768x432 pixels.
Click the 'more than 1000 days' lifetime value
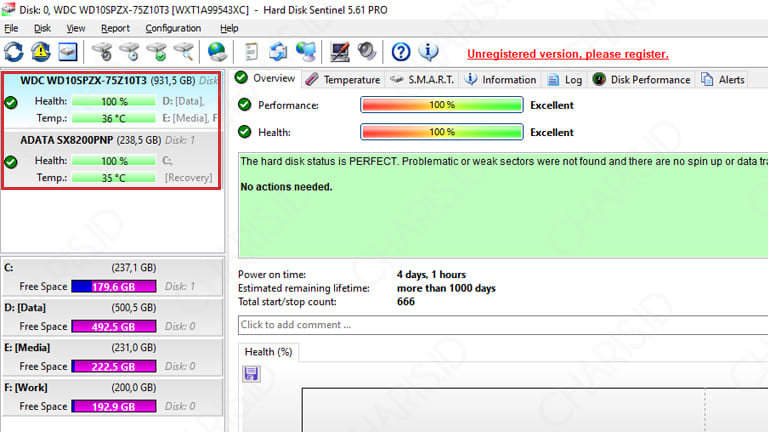[446, 288]
